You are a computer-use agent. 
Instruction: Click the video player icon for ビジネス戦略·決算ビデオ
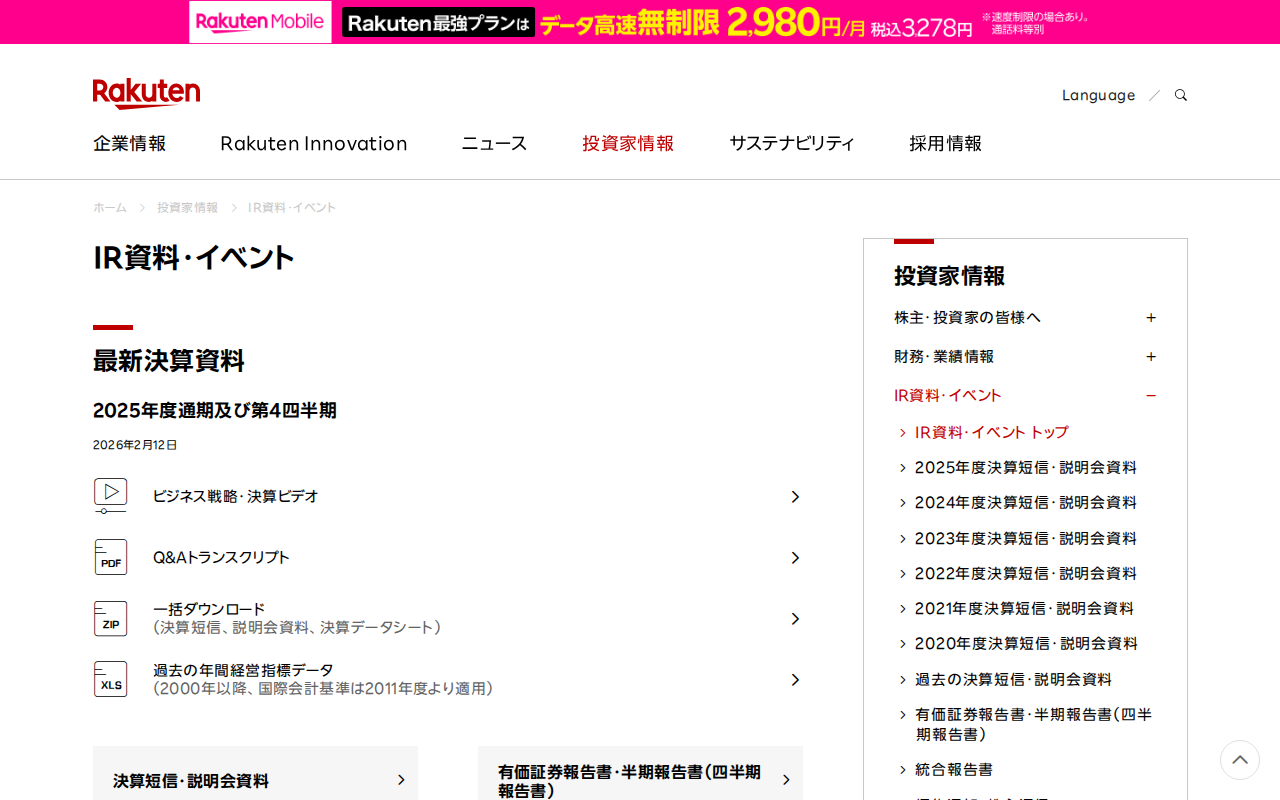[111, 496]
